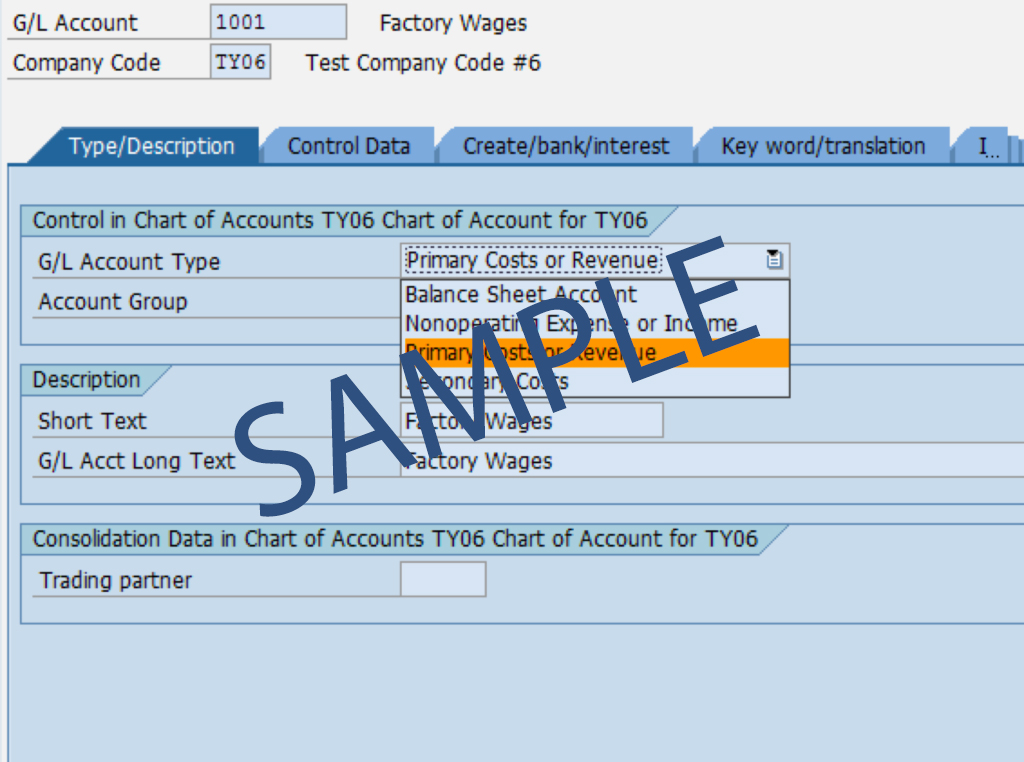The width and height of the screenshot is (1024, 762).
Task: Open the Control Data tab
Action: (348, 146)
